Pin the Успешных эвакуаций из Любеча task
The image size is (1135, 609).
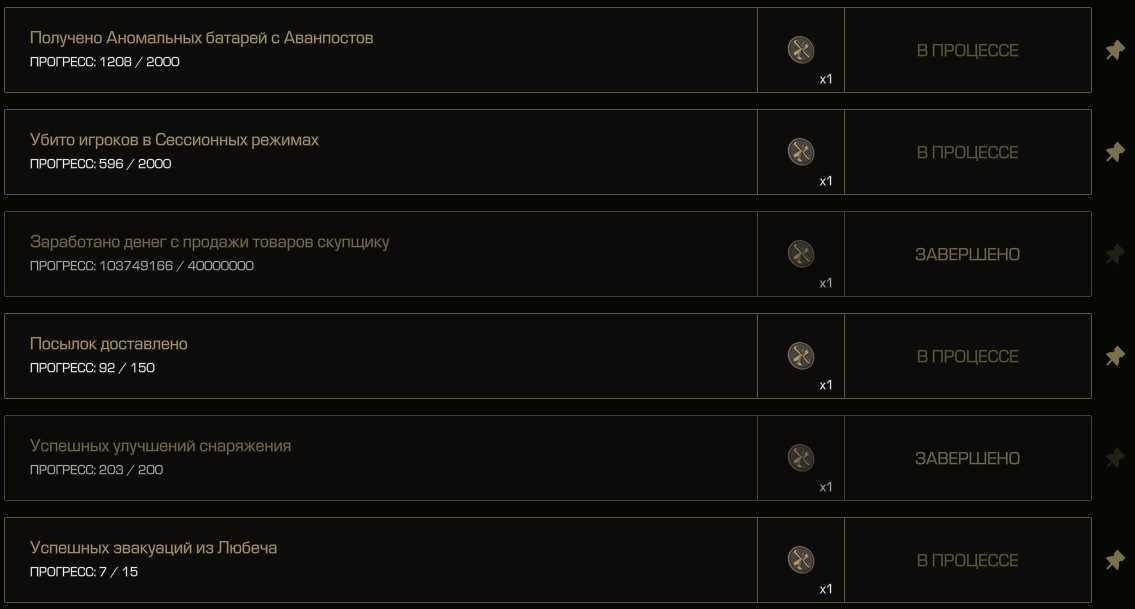tap(1115, 560)
